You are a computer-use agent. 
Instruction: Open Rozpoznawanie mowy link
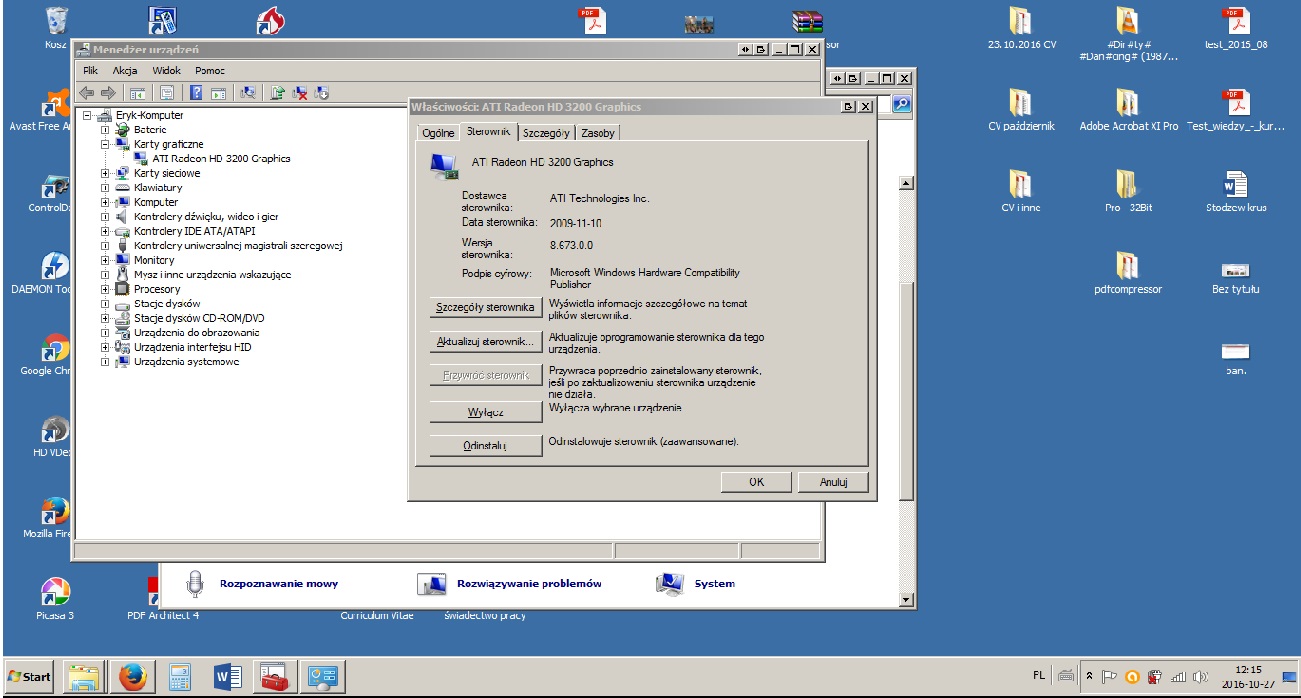[x=279, y=584]
